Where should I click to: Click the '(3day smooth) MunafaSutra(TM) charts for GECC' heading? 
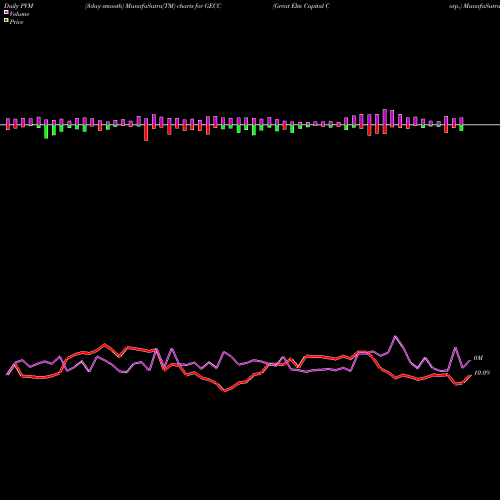[x=153, y=6]
